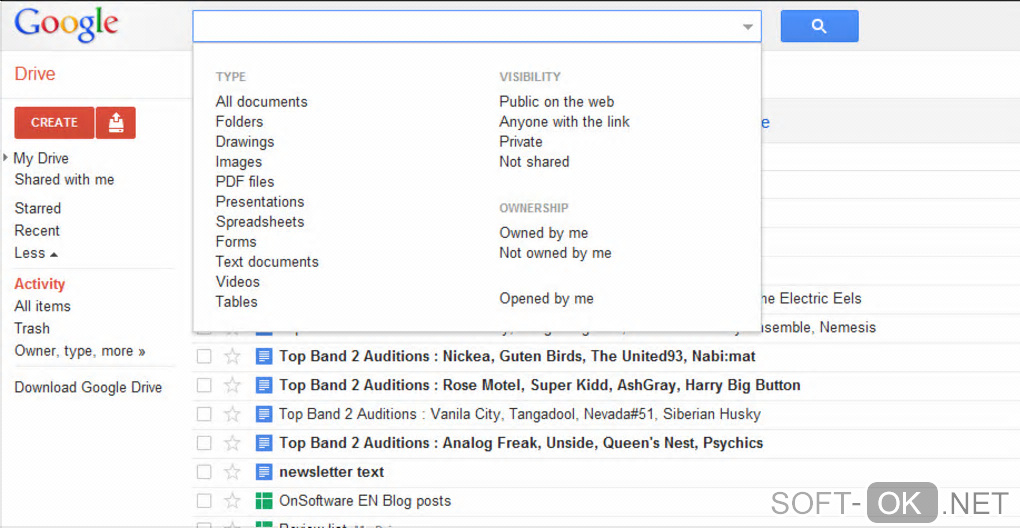Select Anyone with the link visibility

pos(565,122)
